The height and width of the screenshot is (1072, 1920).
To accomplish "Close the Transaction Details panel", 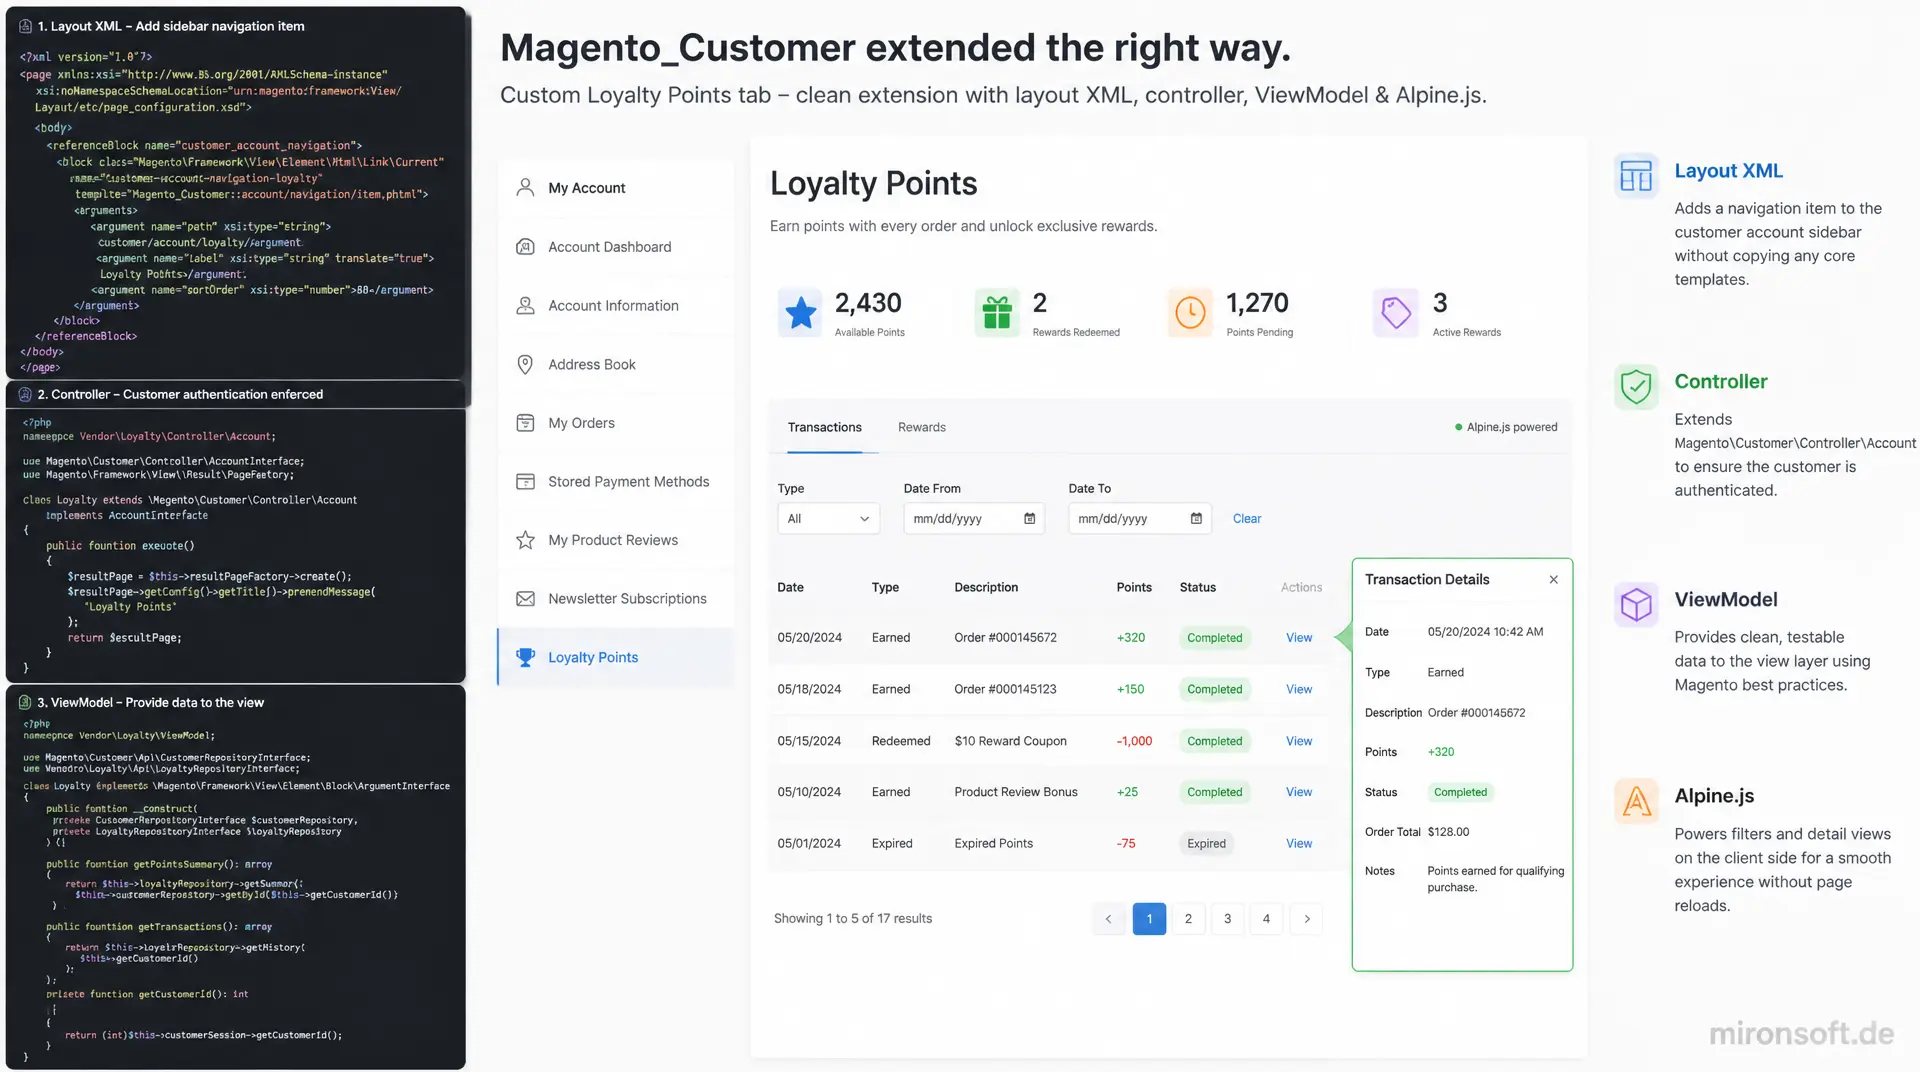I will tap(1553, 579).
